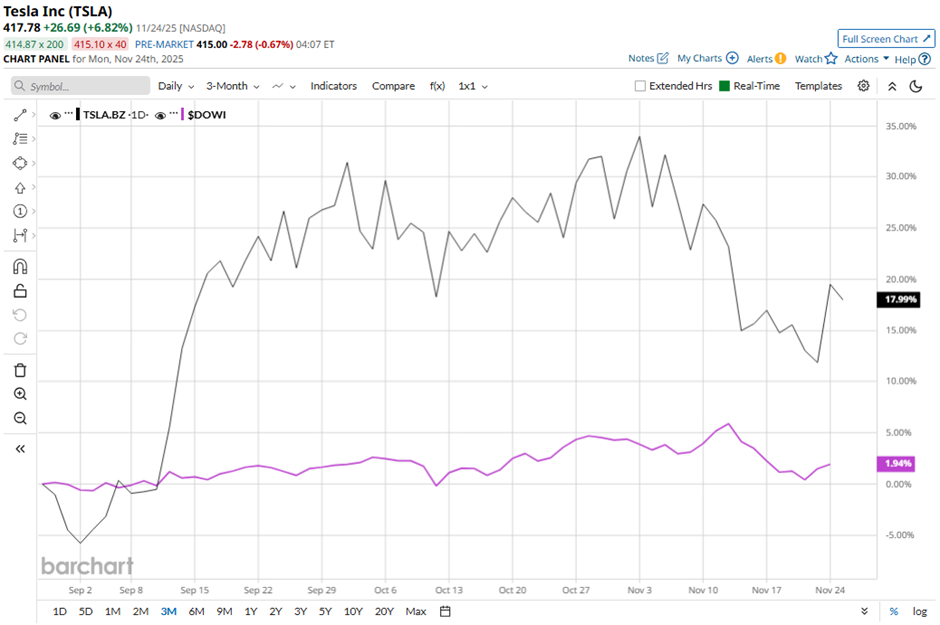The width and height of the screenshot is (940, 625).
Task: Toggle the Real-Time green checkbox
Action: pos(724,86)
